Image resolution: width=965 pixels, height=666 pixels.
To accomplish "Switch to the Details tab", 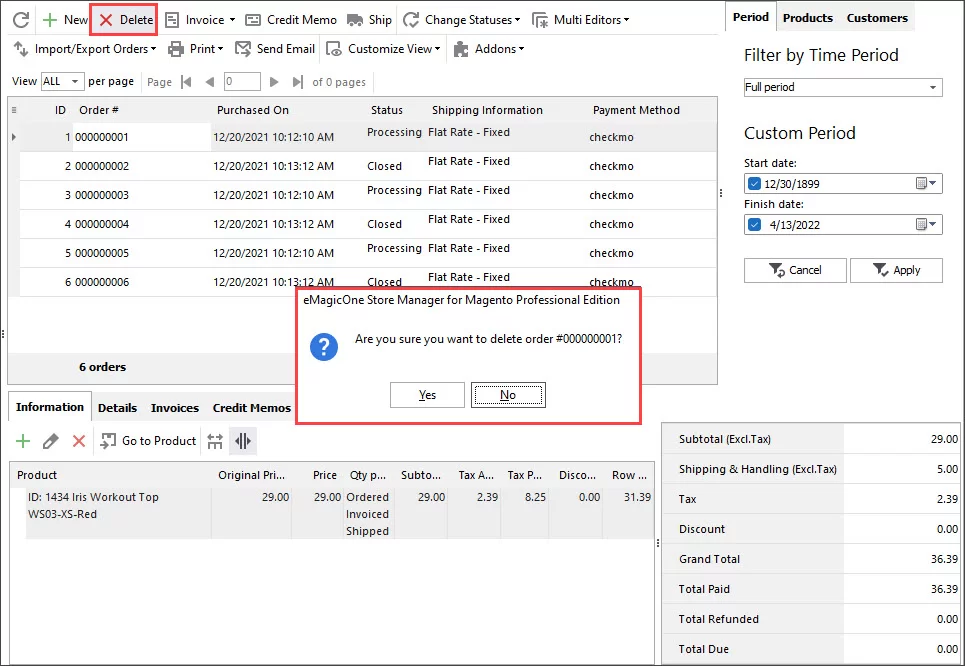I will point(117,408).
